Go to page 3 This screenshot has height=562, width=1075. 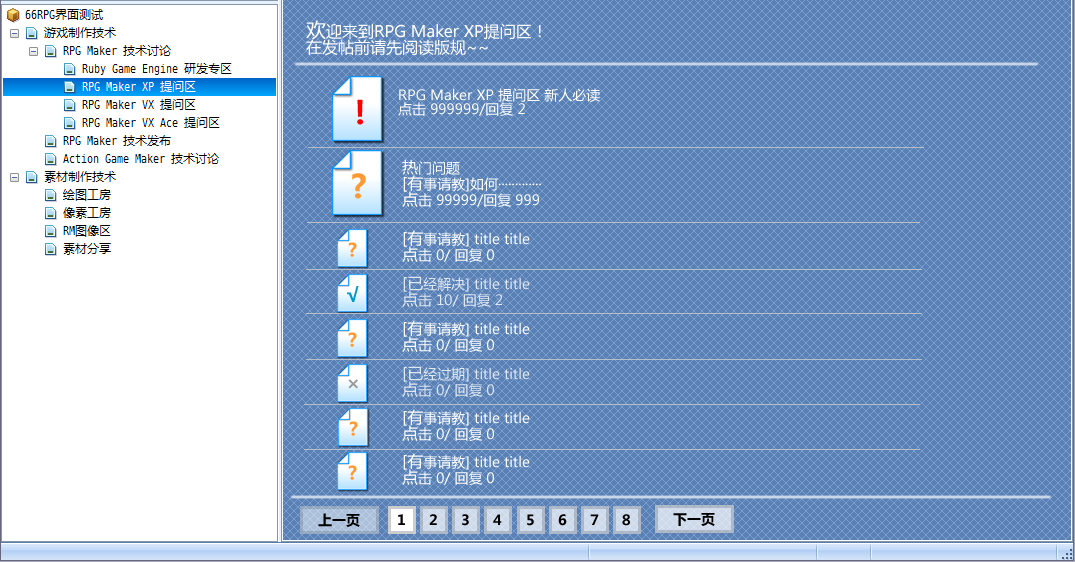coord(466,520)
